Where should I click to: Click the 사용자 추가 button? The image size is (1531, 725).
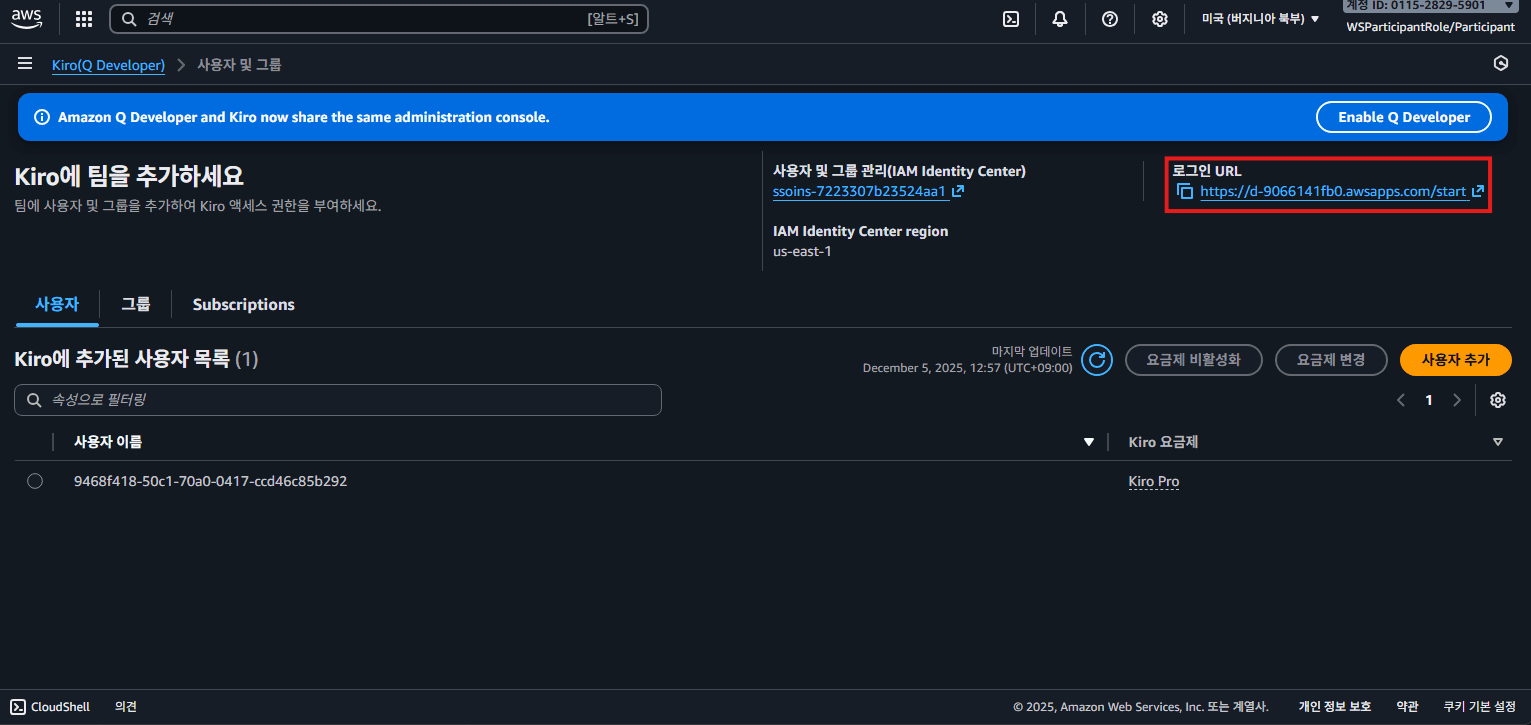click(1455, 360)
